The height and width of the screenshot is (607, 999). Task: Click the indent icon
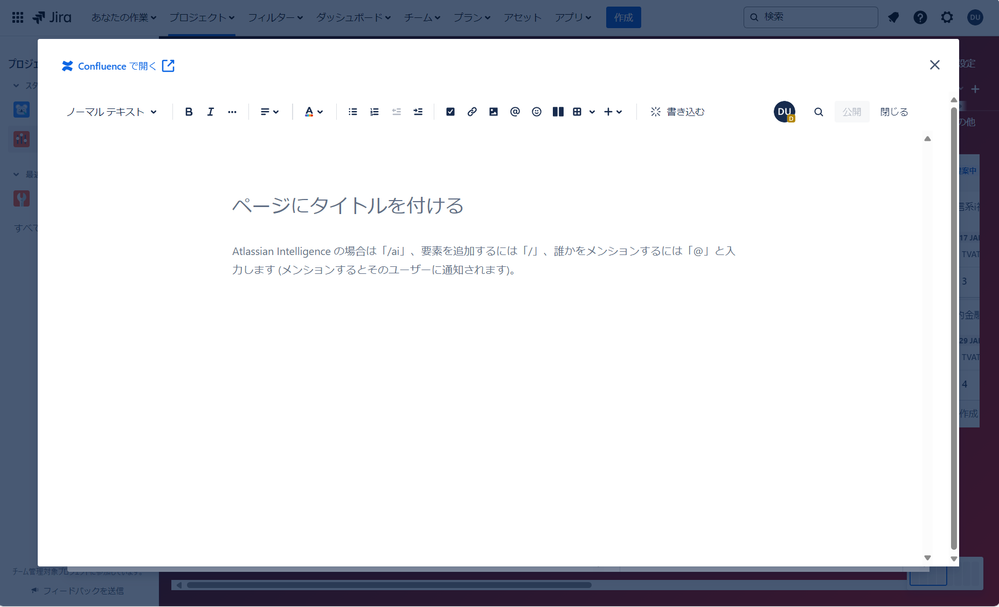click(x=418, y=111)
